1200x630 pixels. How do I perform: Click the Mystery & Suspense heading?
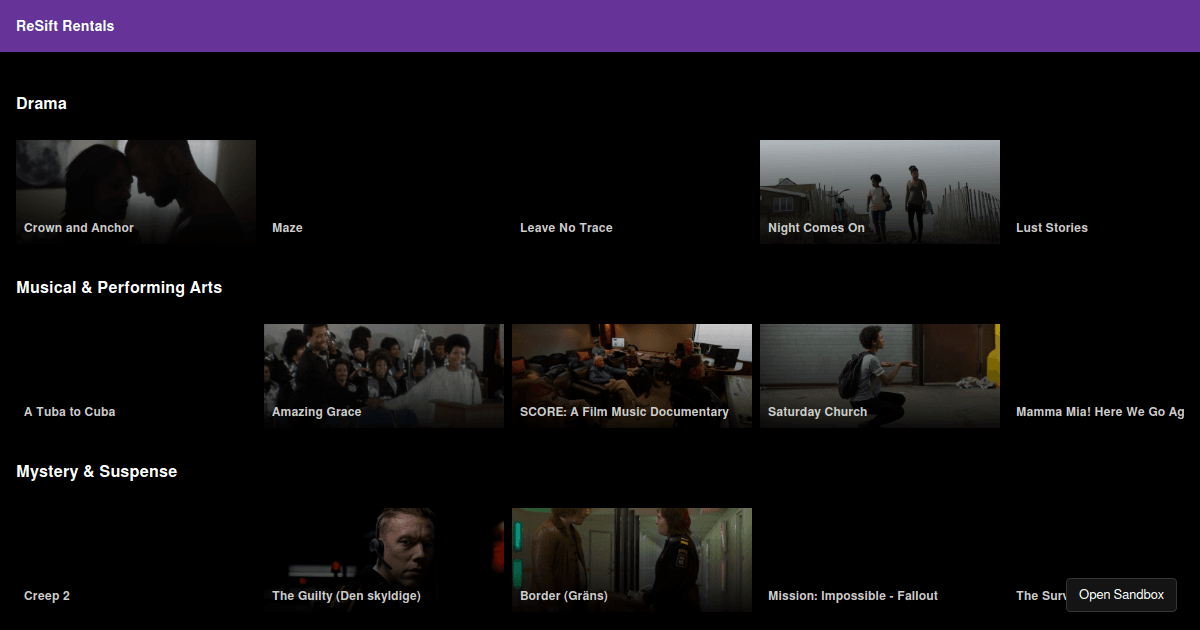click(x=96, y=471)
